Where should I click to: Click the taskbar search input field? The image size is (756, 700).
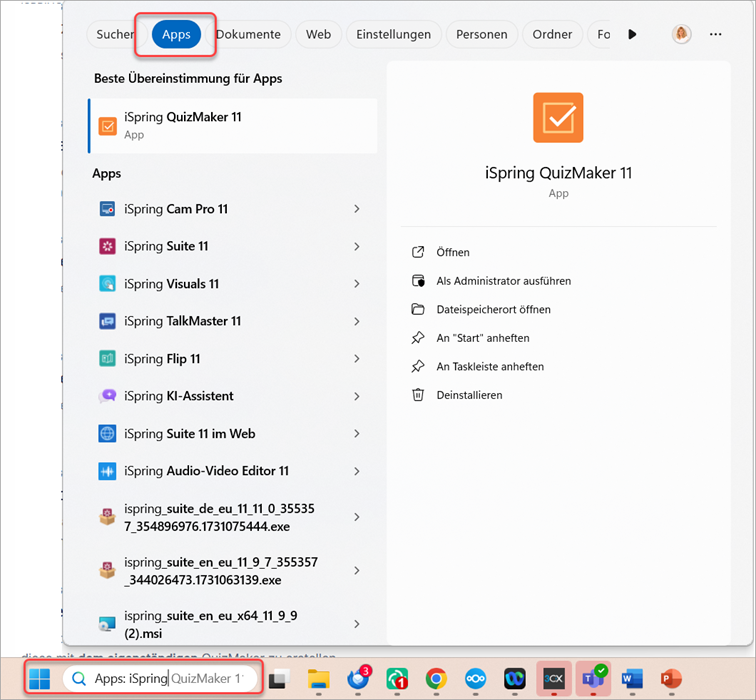click(x=160, y=679)
